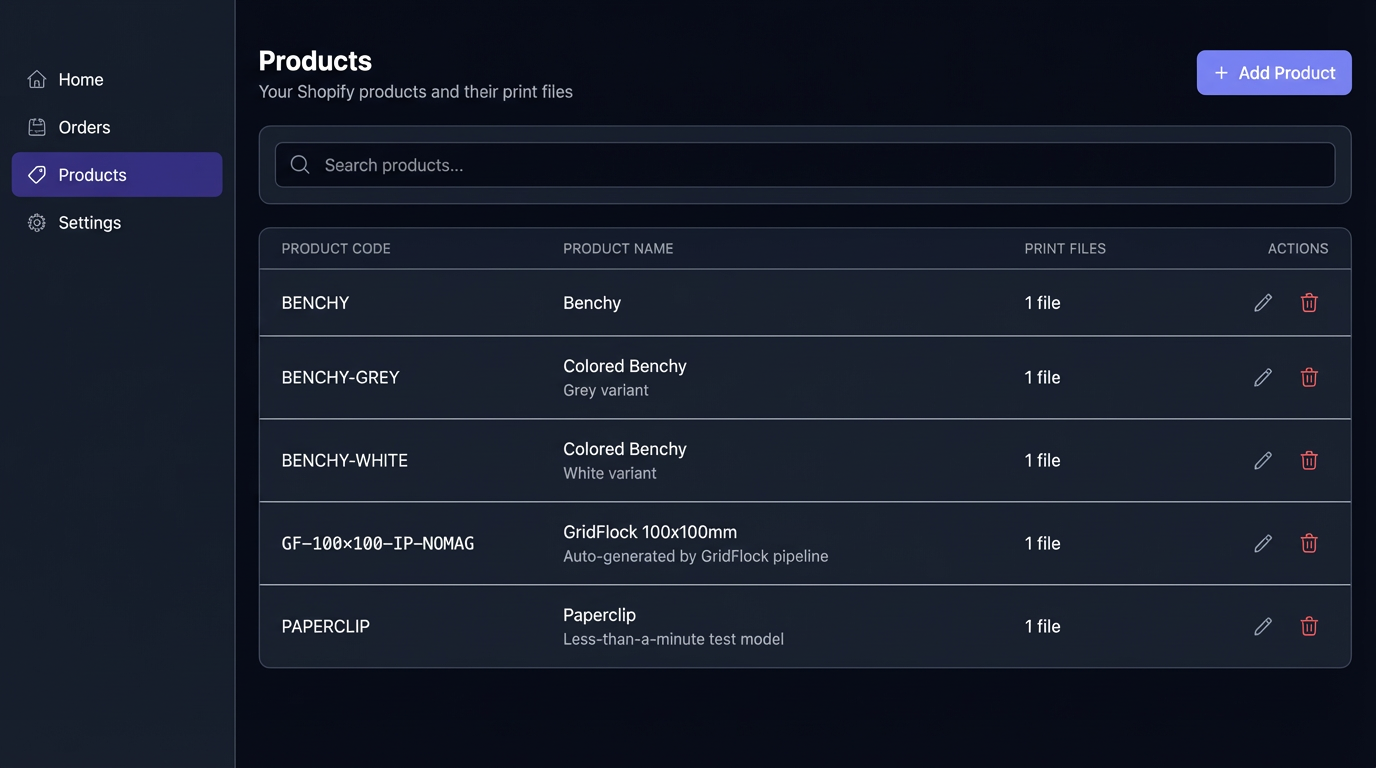1376x768 pixels.
Task: Click the trash icon for BENCHY-GREY
Action: [1309, 377]
